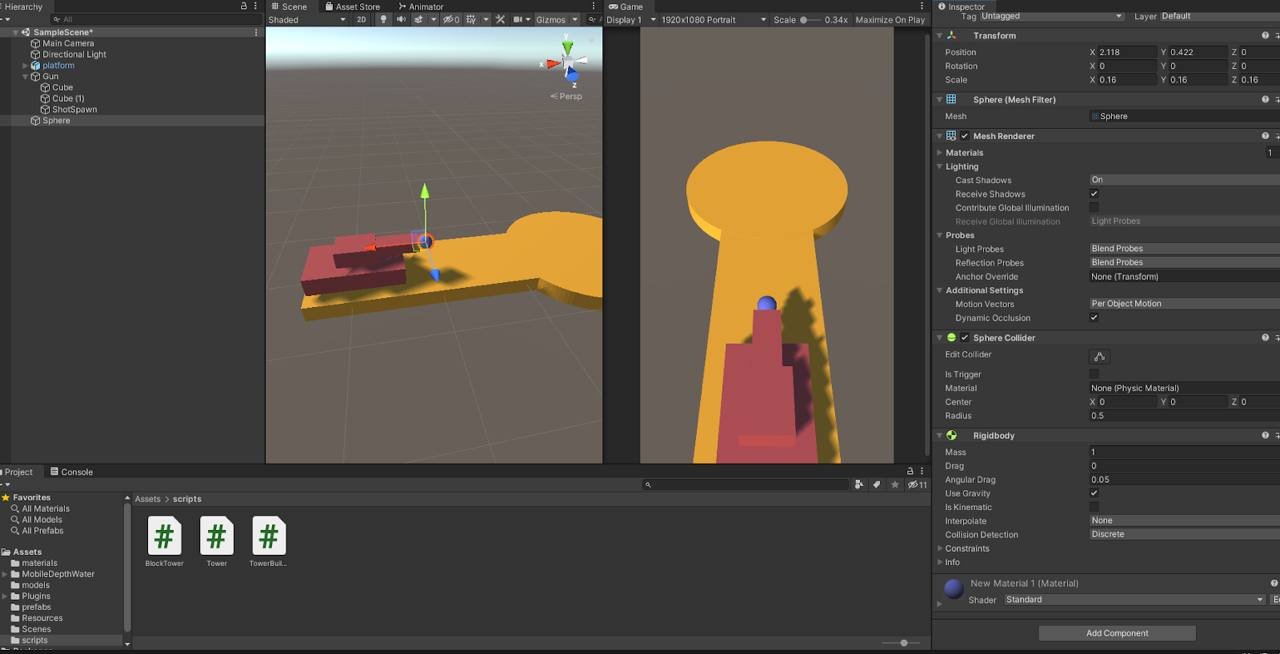Viewport: 1280px width, 654px height.
Task: Click the Add Component button
Action: (1117, 633)
